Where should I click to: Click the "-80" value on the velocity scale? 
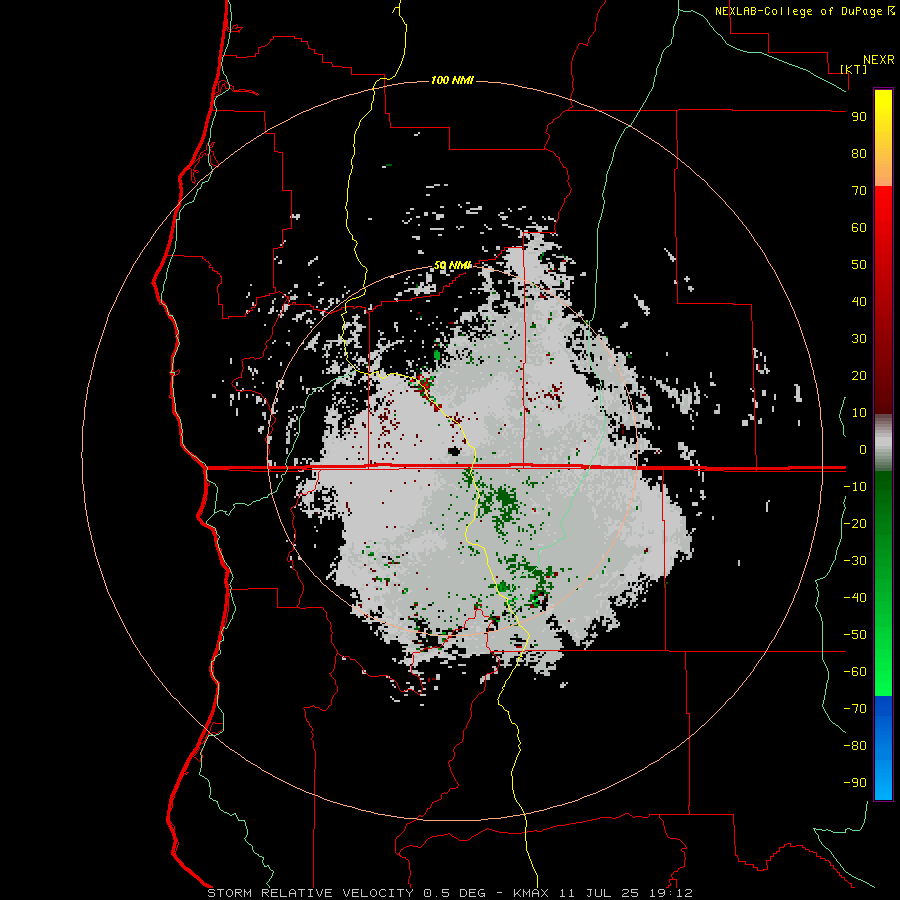point(855,746)
